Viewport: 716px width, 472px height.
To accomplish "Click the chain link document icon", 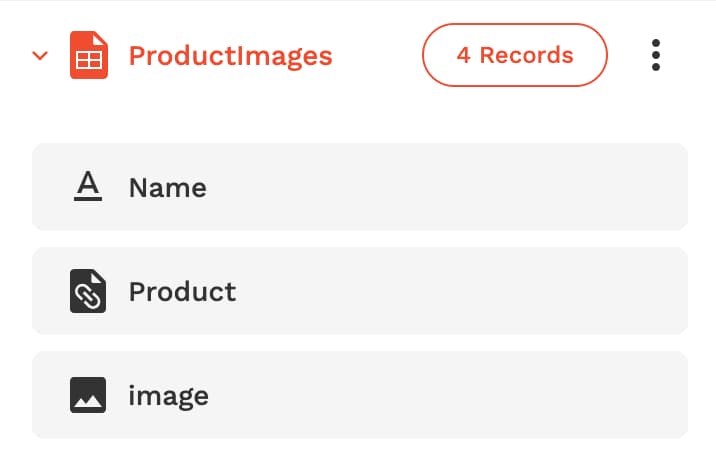I will [x=88, y=291].
